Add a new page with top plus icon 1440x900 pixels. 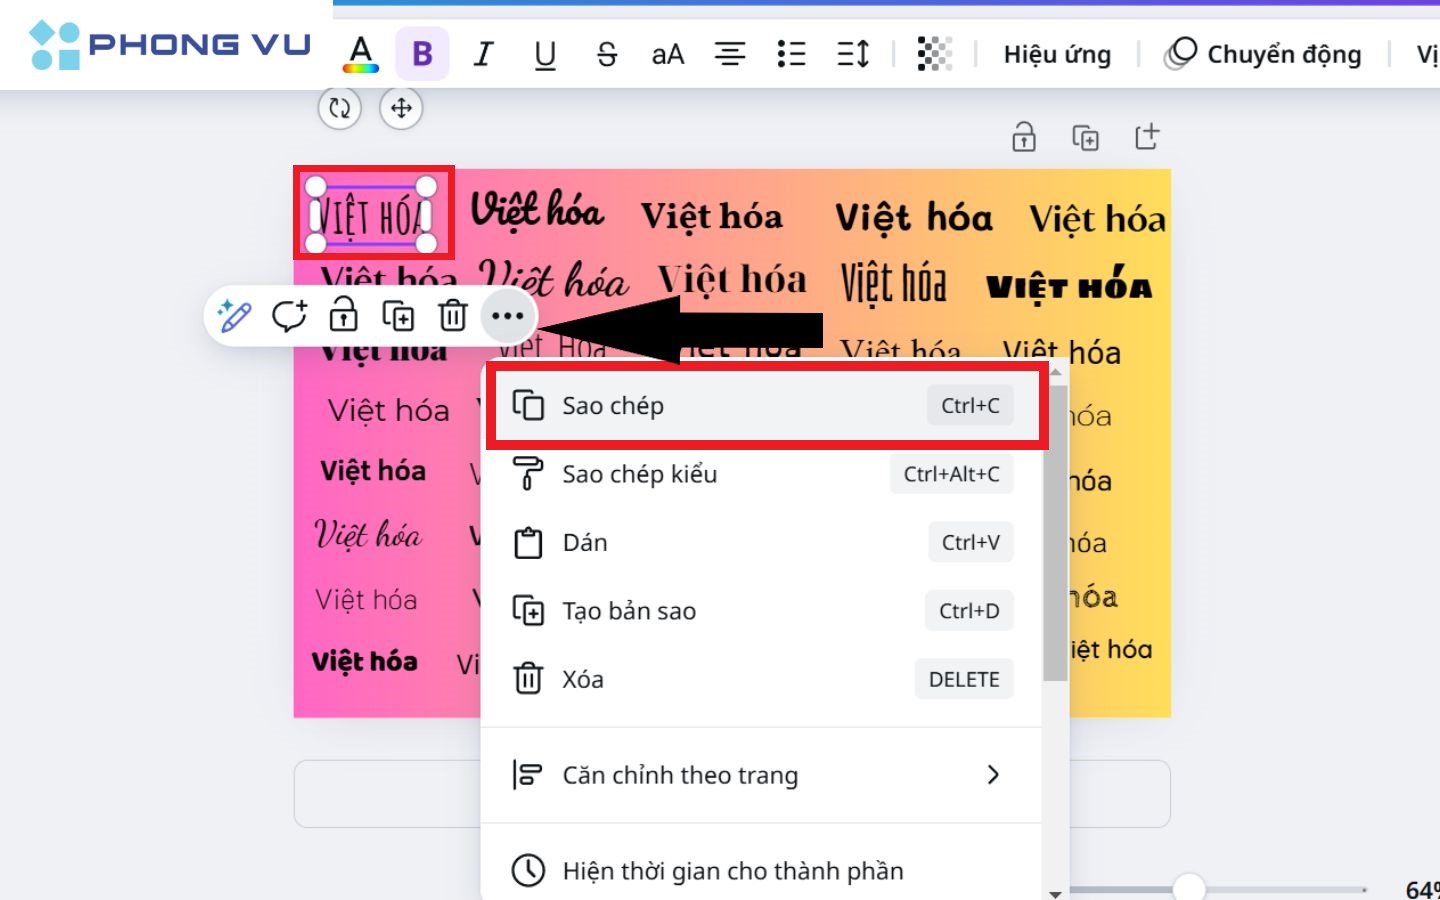click(1147, 137)
